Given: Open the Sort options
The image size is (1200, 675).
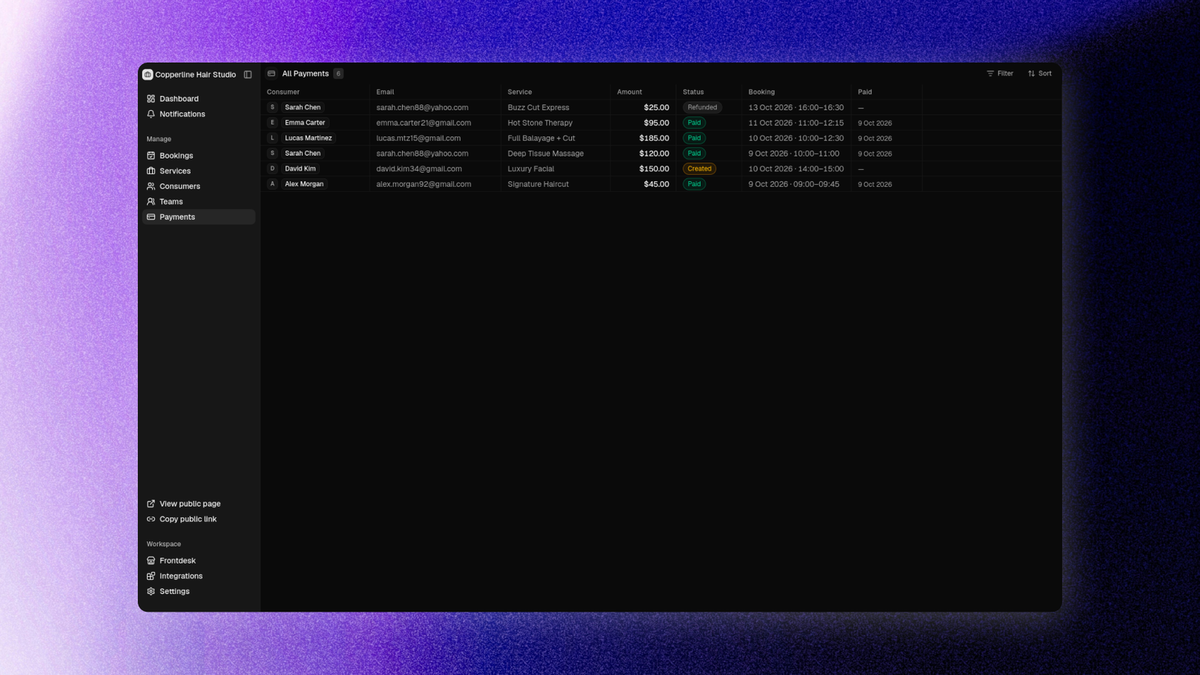Looking at the screenshot, I should coord(1040,74).
